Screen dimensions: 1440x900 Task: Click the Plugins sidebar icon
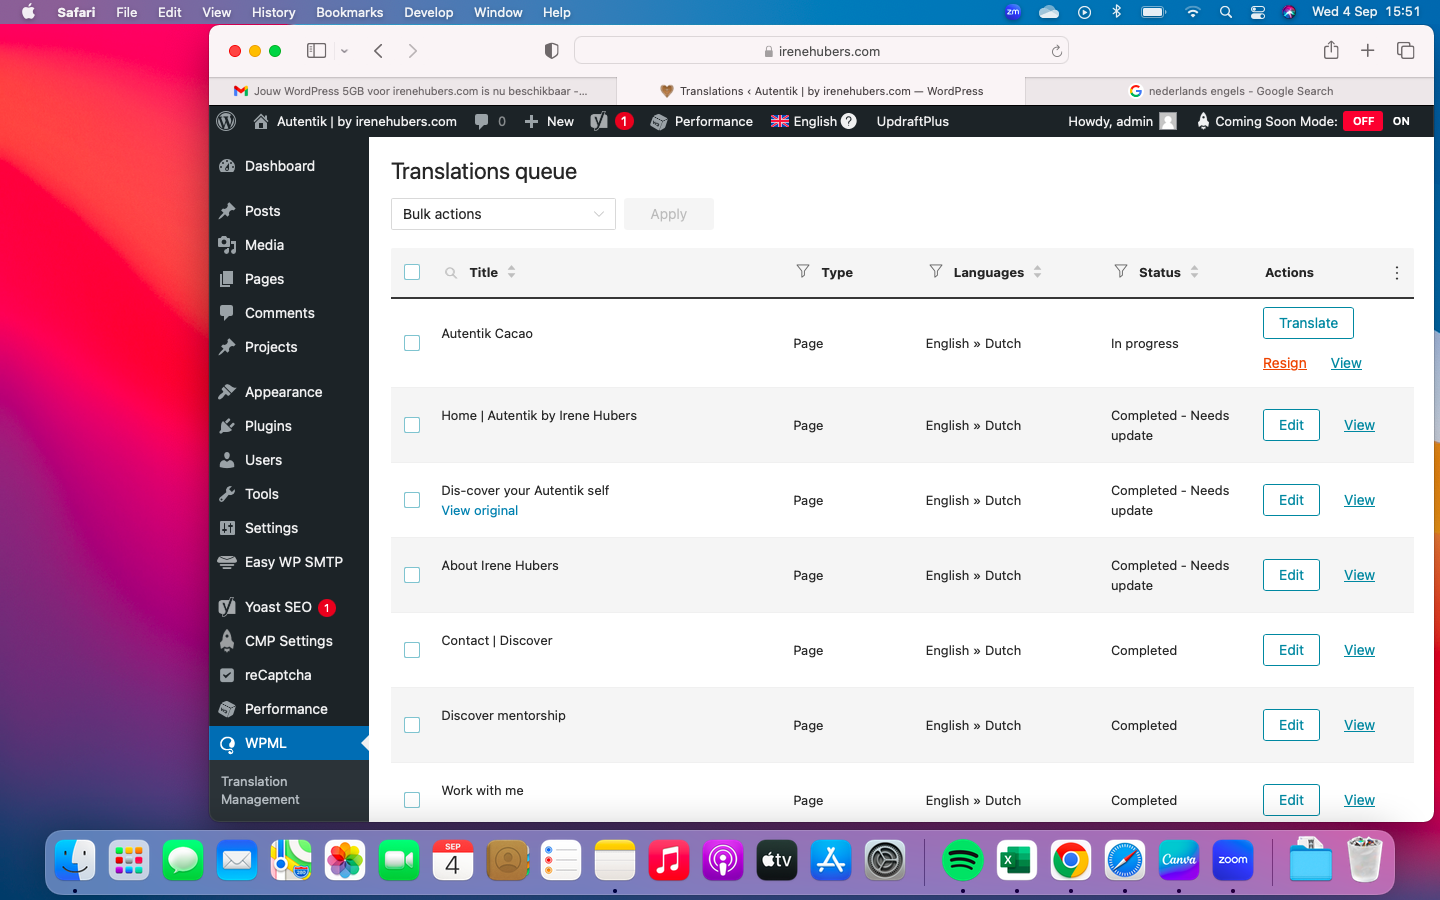[227, 426]
